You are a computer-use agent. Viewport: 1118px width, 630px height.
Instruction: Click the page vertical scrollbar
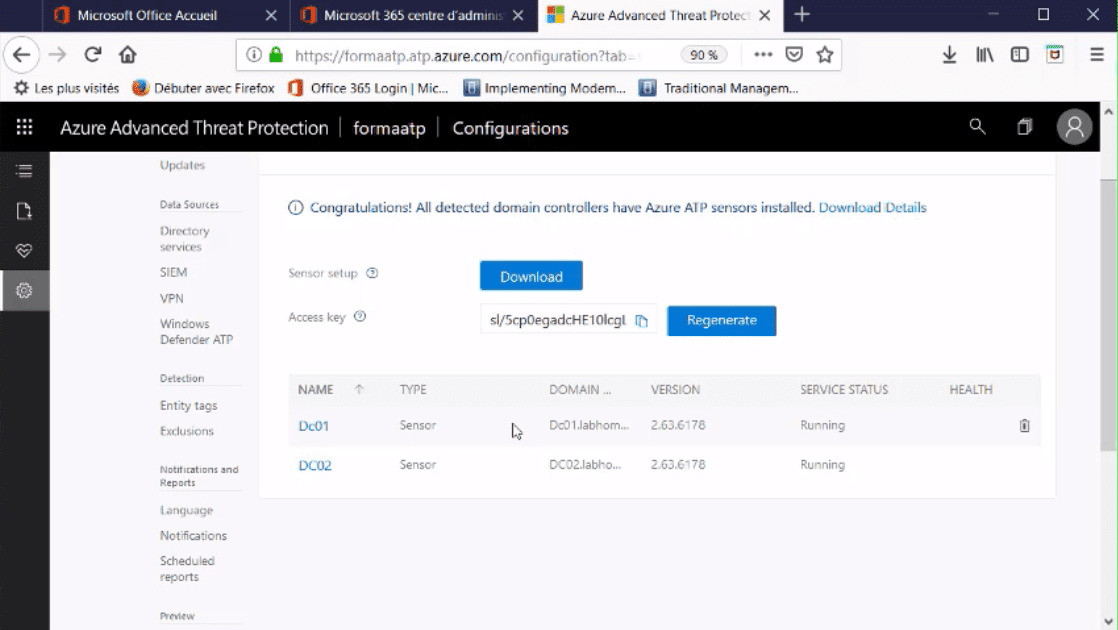[1108, 314]
